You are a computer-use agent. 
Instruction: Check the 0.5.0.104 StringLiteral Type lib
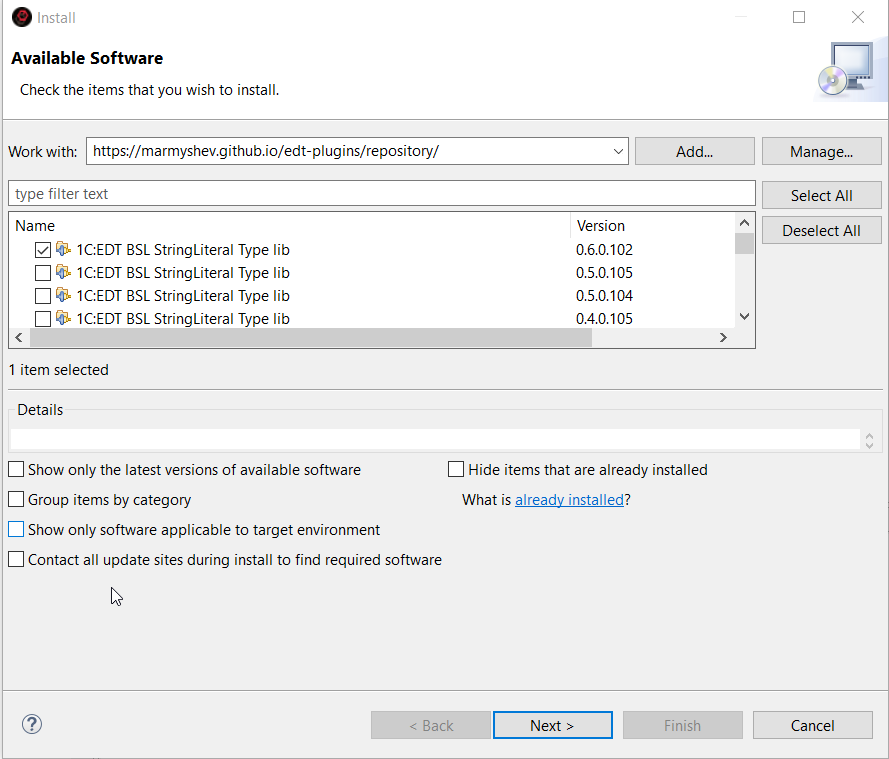[43, 296]
